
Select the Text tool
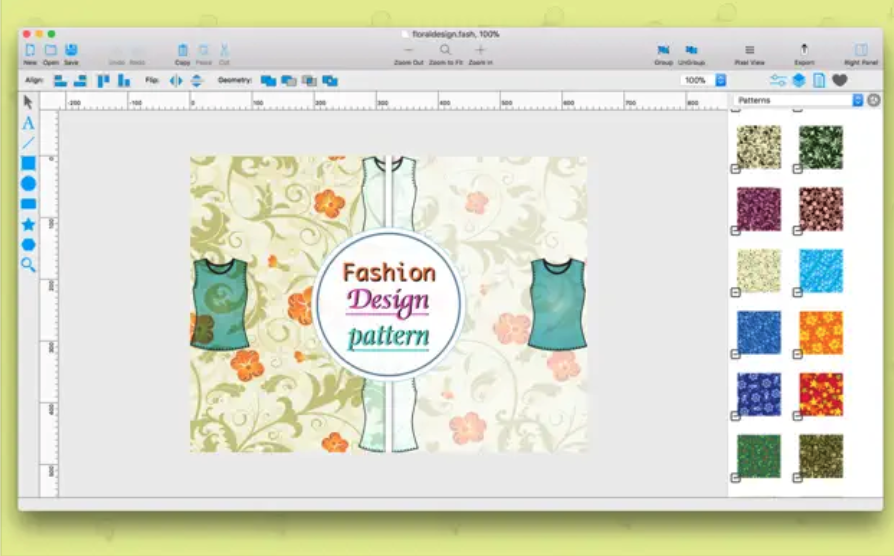pos(28,123)
